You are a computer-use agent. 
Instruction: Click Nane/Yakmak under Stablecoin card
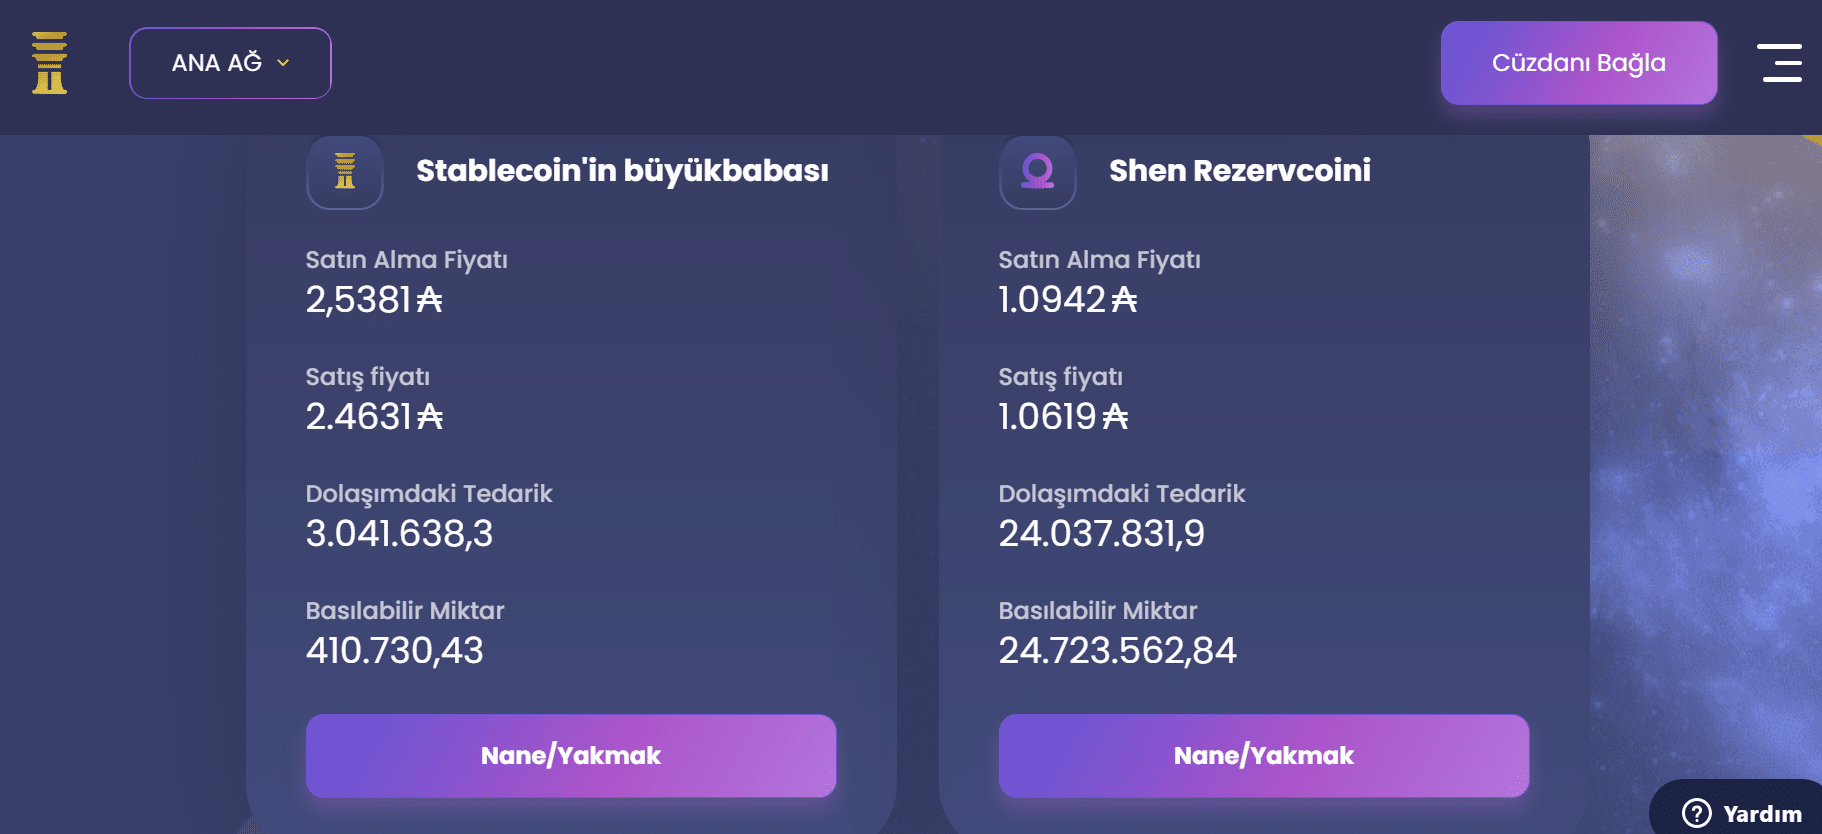(571, 756)
